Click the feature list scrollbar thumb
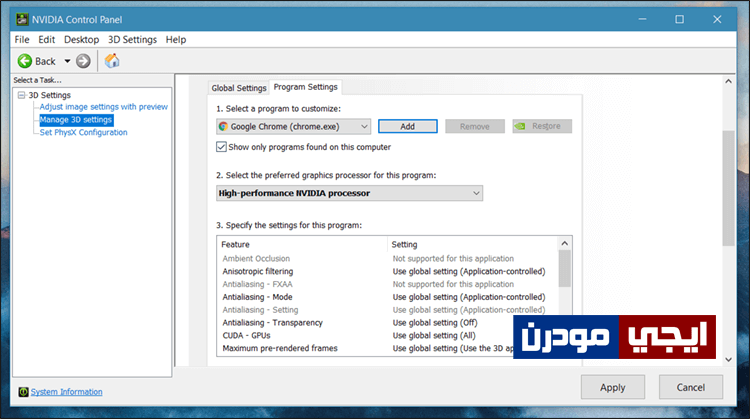 click(565, 268)
